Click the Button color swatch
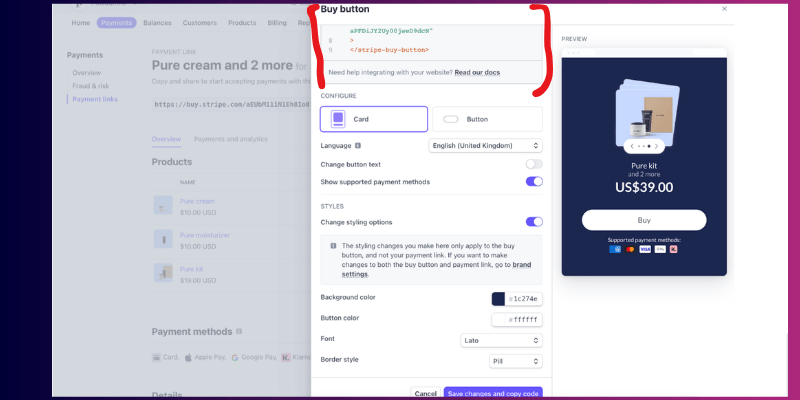 [498, 319]
